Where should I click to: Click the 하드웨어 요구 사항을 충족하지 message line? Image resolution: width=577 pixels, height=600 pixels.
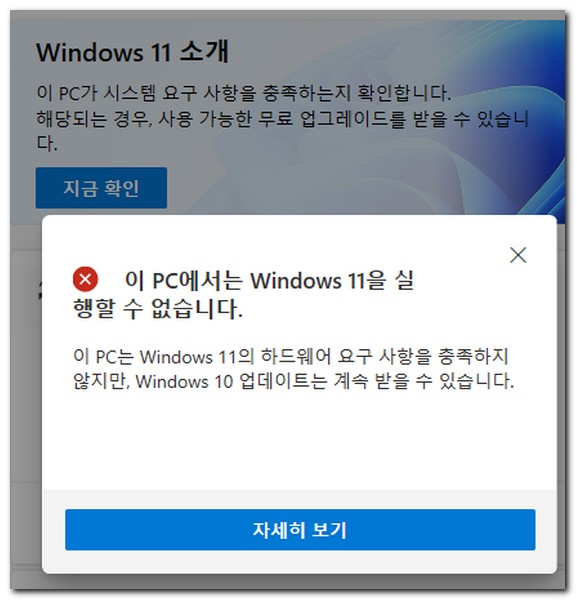coord(290,356)
